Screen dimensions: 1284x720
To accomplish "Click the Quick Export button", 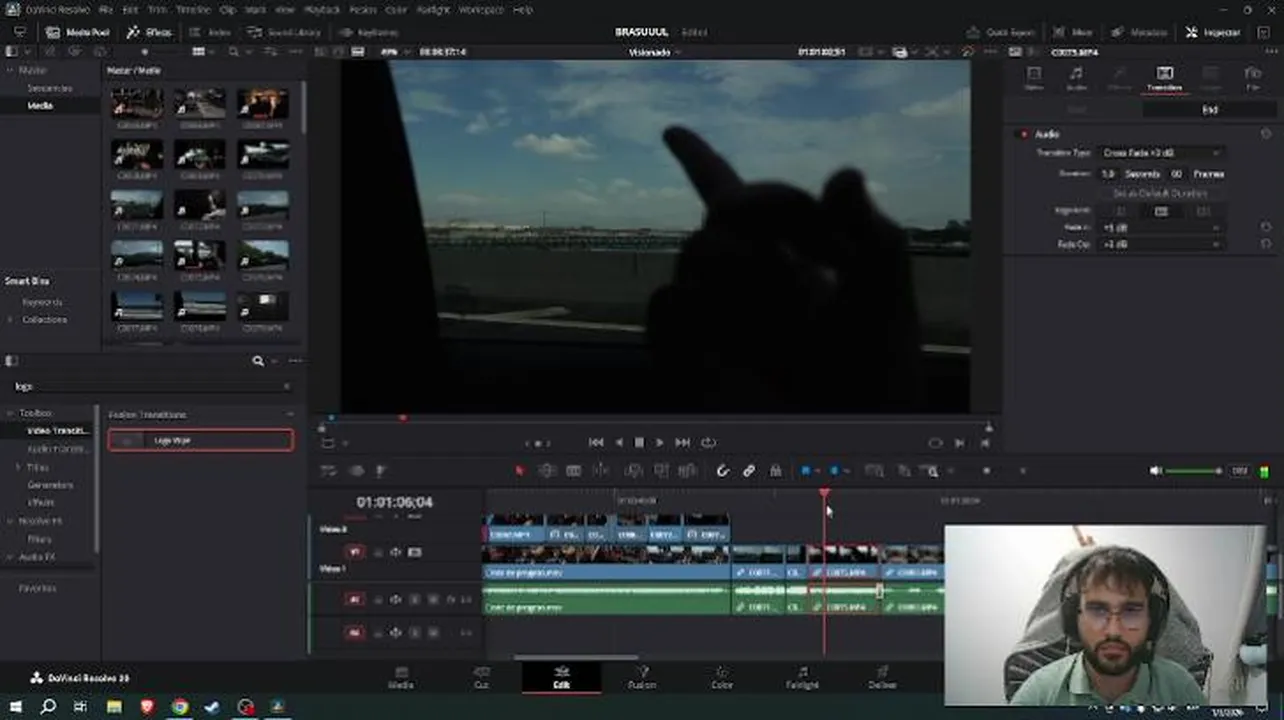I will coord(1001,32).
